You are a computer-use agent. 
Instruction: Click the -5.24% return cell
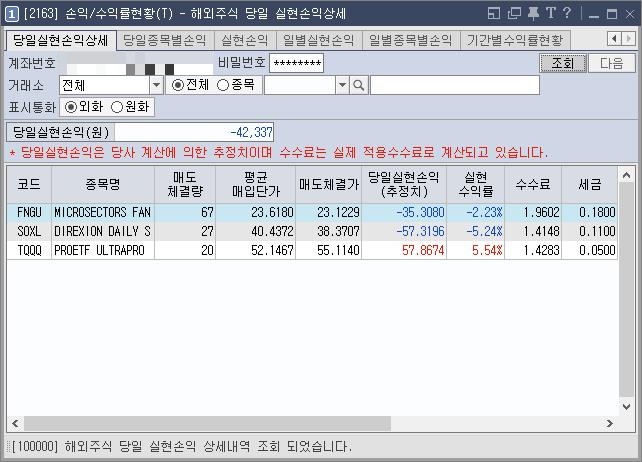[476, 231]
